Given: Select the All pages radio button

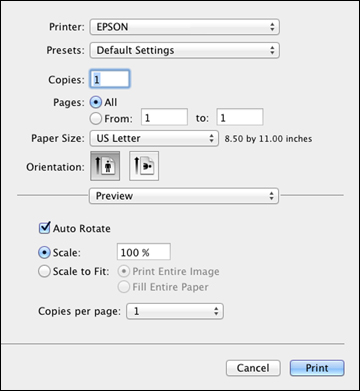Looking at the screenshot, I should coord(96,102).
